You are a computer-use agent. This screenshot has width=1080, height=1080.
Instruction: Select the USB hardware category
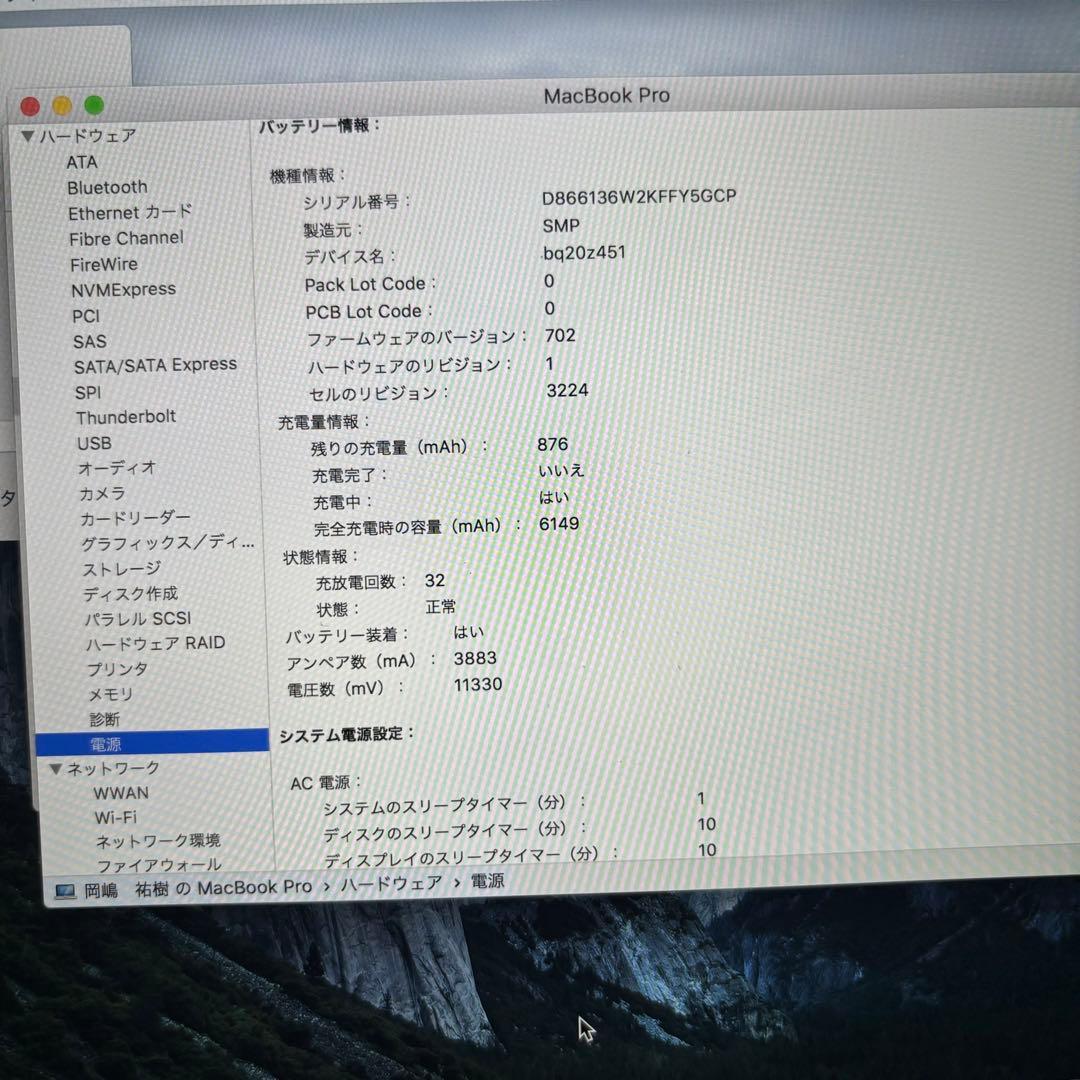[94, 443]
